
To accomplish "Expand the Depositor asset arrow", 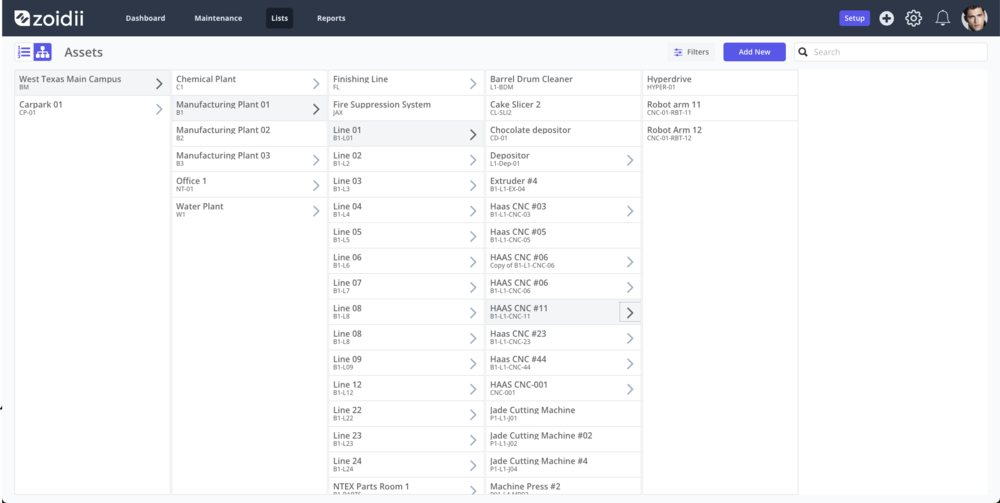I will pos(629,160).
